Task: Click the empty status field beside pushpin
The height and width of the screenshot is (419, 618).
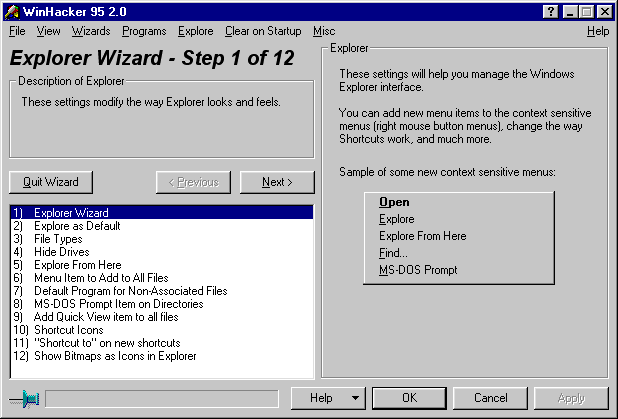Action: 162,399
